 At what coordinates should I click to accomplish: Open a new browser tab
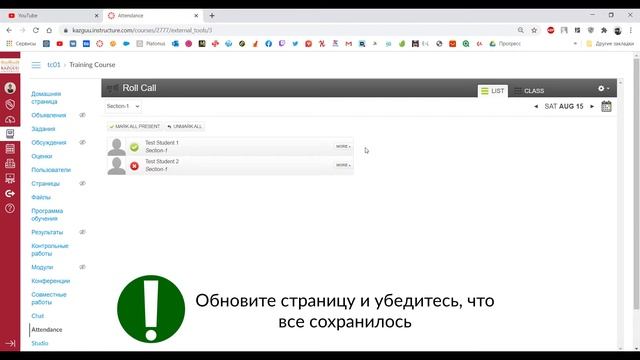(212, 16)
